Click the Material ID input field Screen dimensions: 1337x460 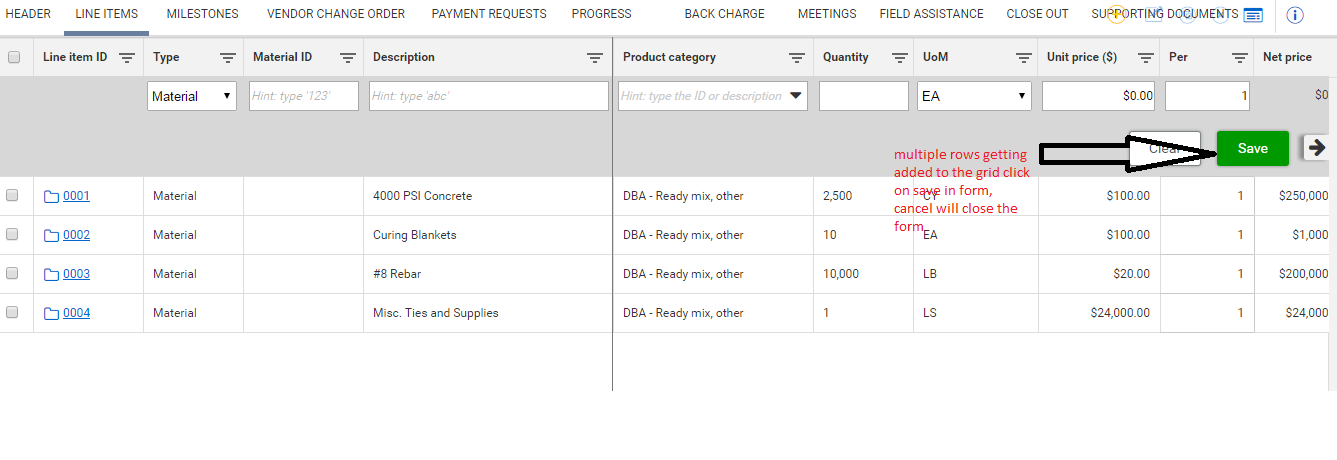coord(304,97)
